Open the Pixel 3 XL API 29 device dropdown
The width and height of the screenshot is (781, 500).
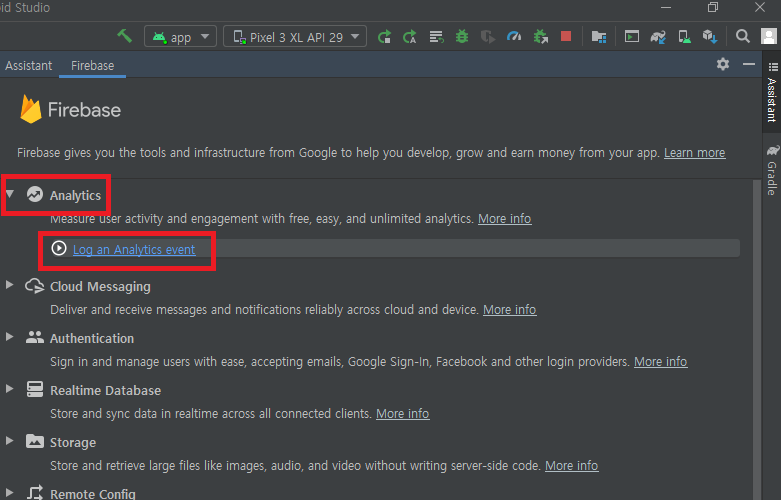(295, 37)
